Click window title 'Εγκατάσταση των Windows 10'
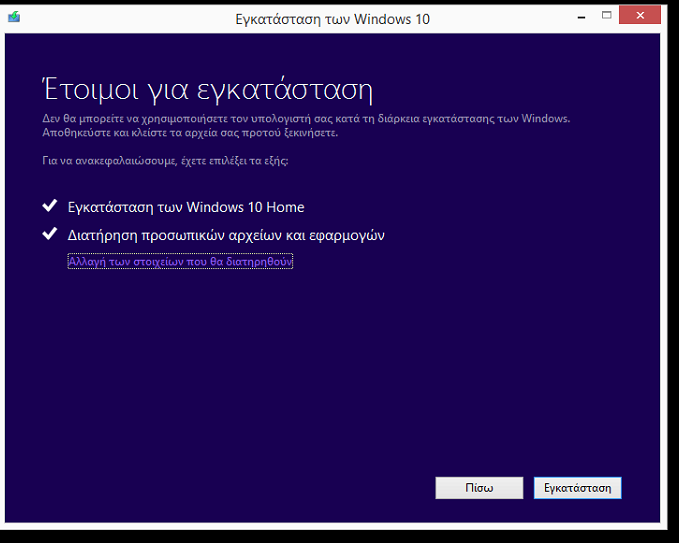679x543 pixels. (333, 19)
